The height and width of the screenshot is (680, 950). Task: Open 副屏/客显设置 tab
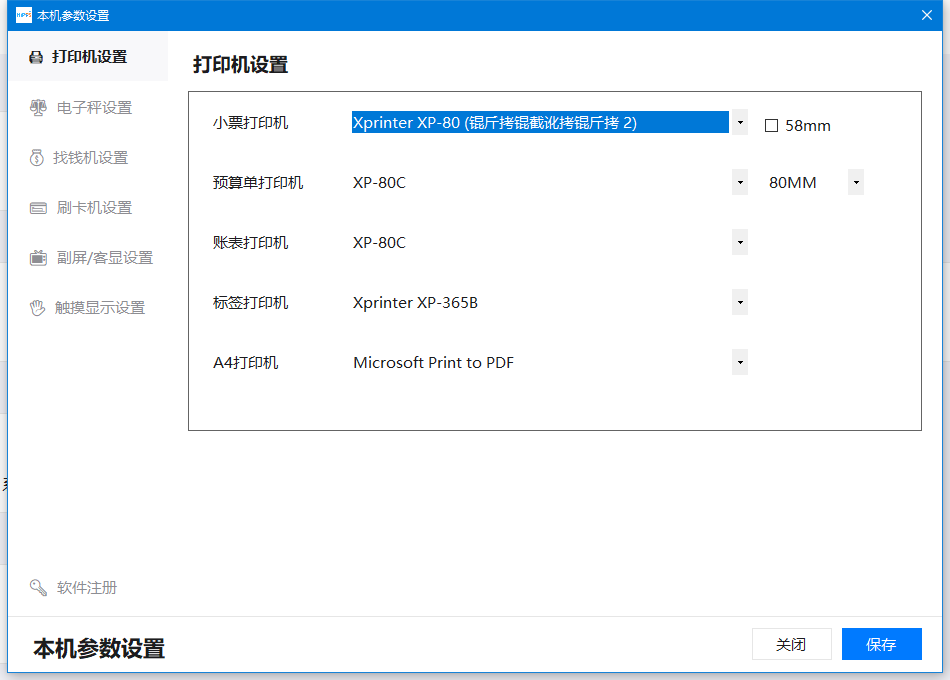point(88,258)
